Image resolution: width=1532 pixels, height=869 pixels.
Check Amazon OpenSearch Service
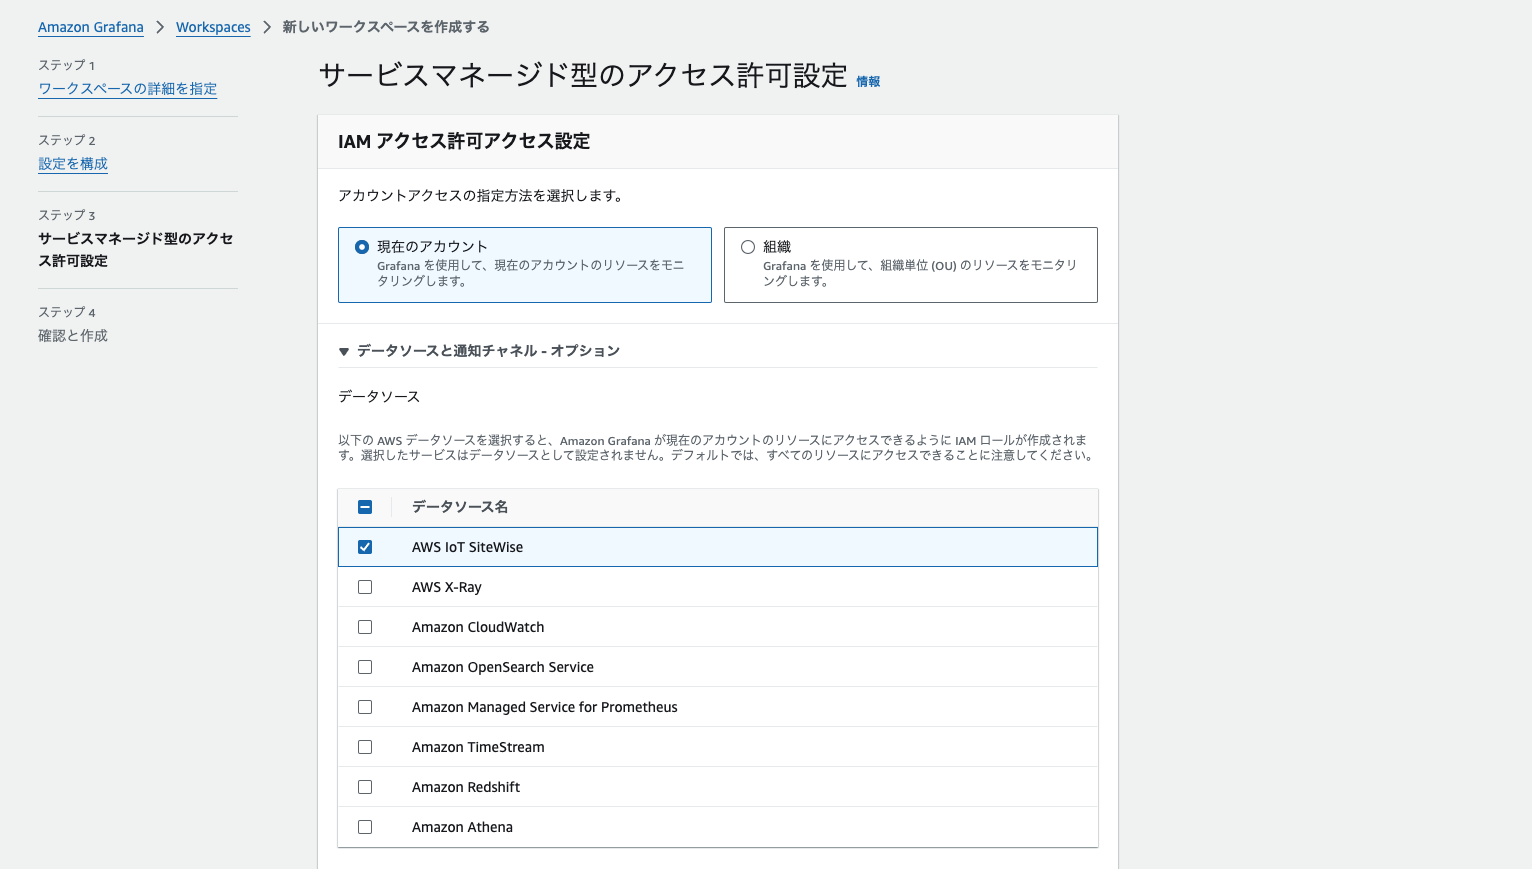(x=365, y=667)
